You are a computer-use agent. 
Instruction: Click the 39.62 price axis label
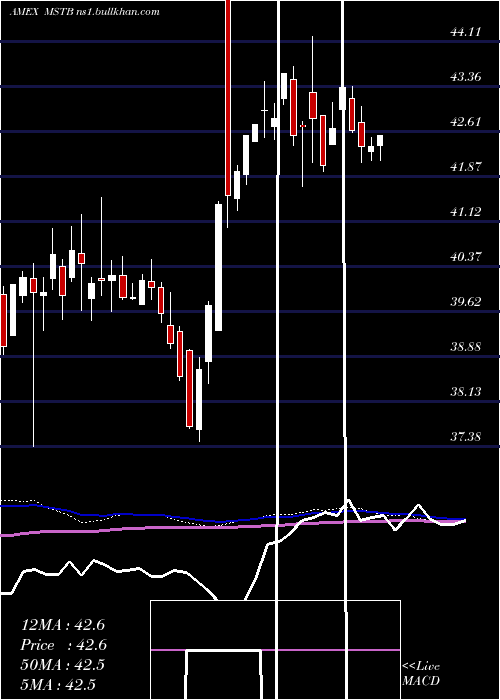tap(466, 302)
